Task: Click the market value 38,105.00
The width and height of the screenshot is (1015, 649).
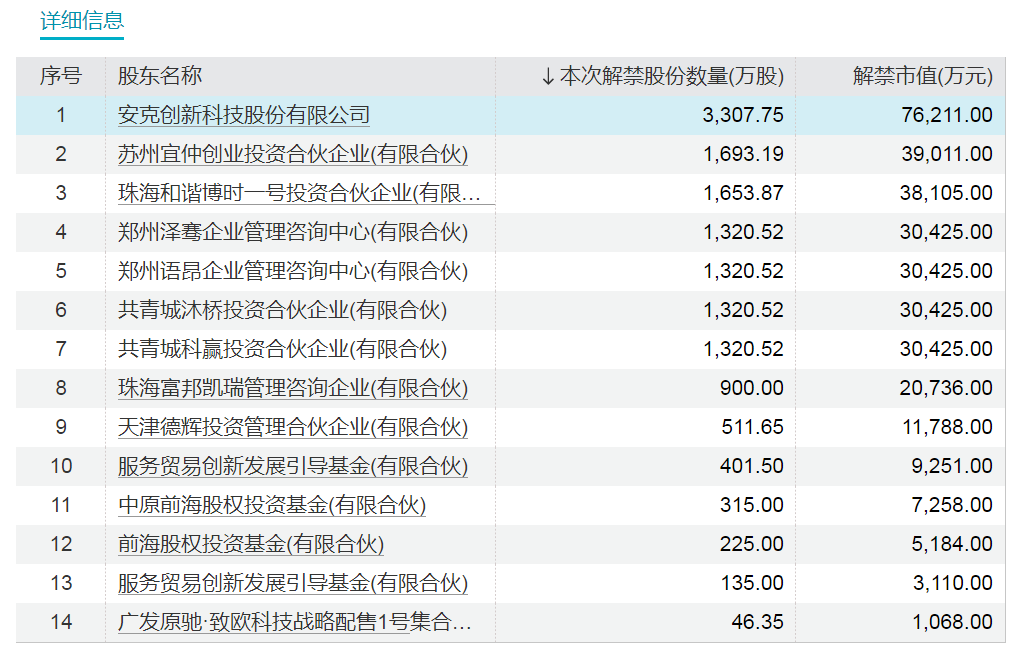Action: coord(946,193)
